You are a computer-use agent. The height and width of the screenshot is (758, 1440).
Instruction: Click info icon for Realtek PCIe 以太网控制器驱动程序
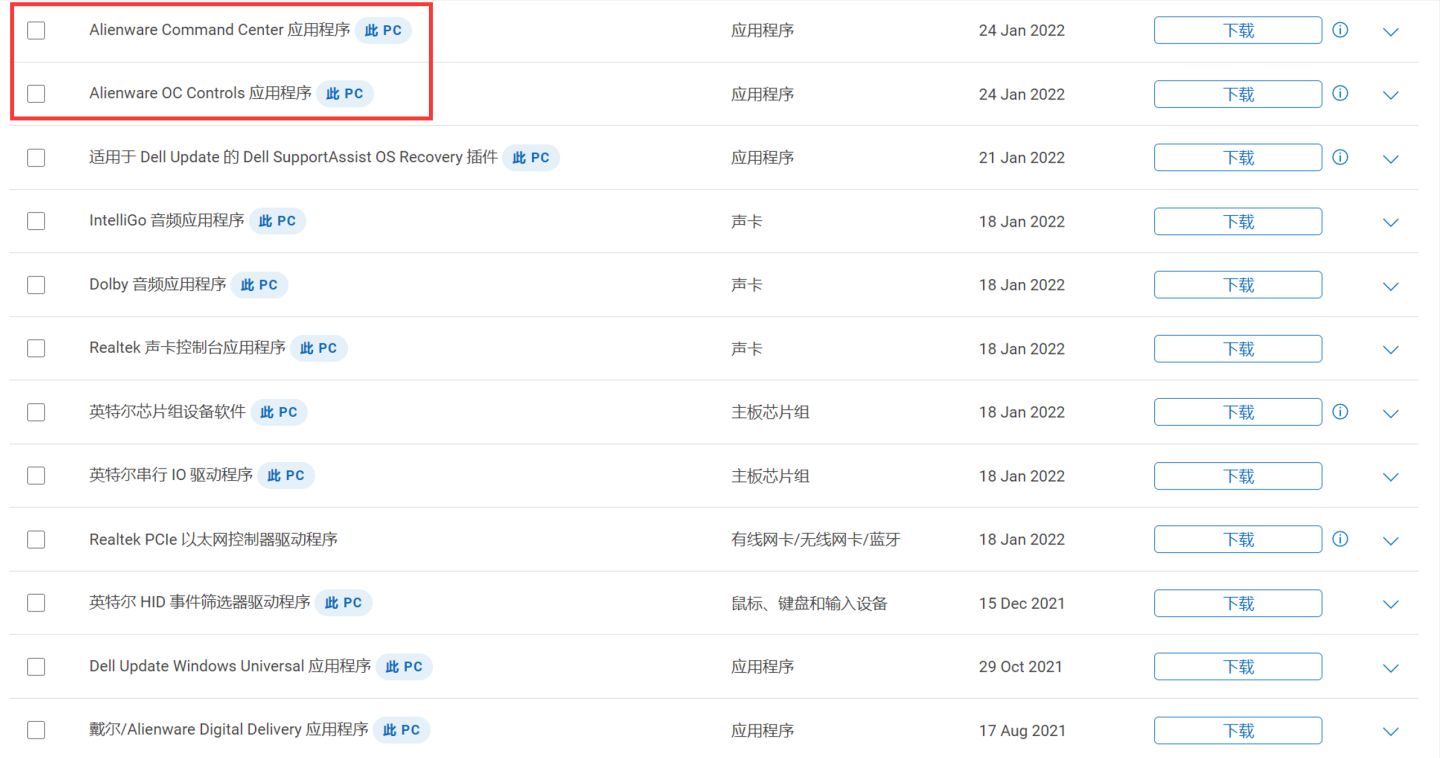[1340, 539]
